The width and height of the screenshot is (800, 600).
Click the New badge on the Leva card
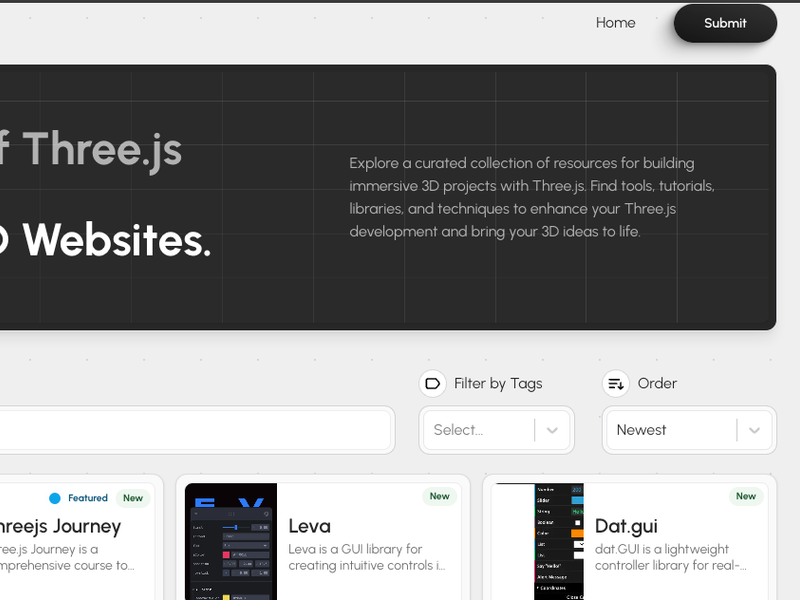(x=439, y=496)
